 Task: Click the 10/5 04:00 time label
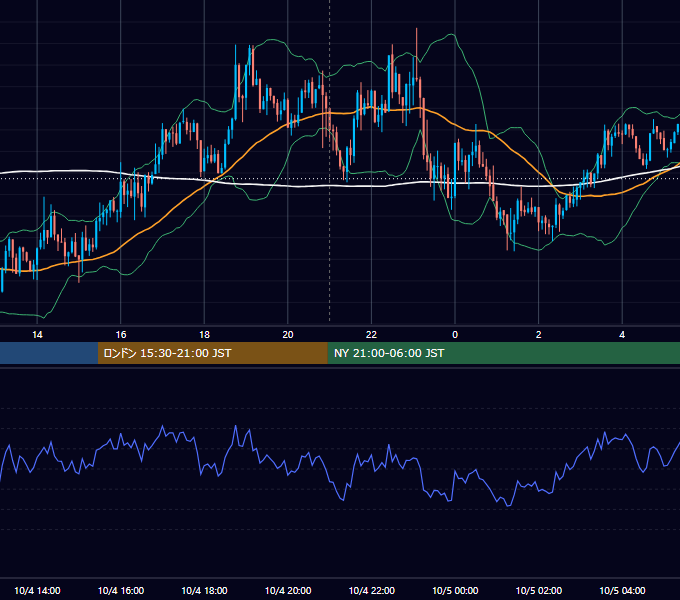tap(622, 590)
